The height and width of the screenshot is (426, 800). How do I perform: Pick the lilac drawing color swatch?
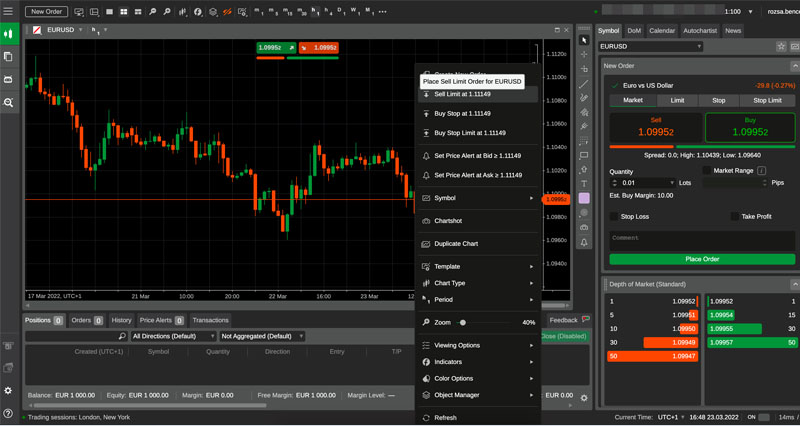584,198
